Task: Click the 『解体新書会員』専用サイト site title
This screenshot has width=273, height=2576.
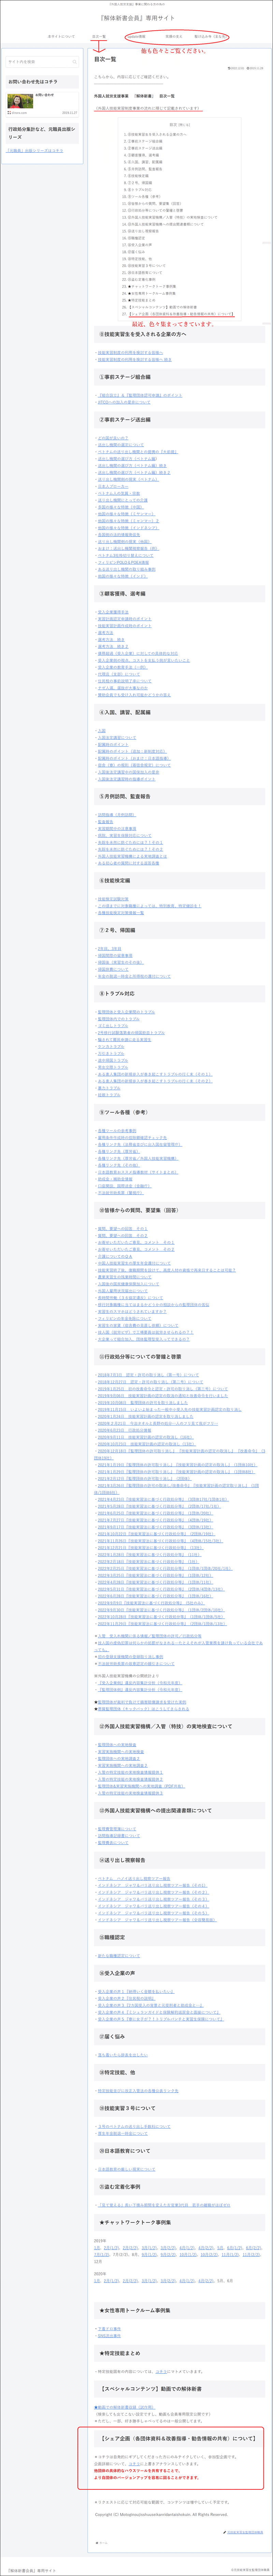Action: [136, 18]
